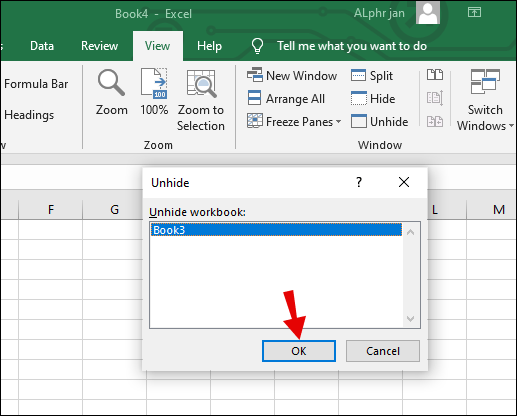Toggle the Headings option
The width and height of the screenshot is (517, 416).
coord(29,115)
